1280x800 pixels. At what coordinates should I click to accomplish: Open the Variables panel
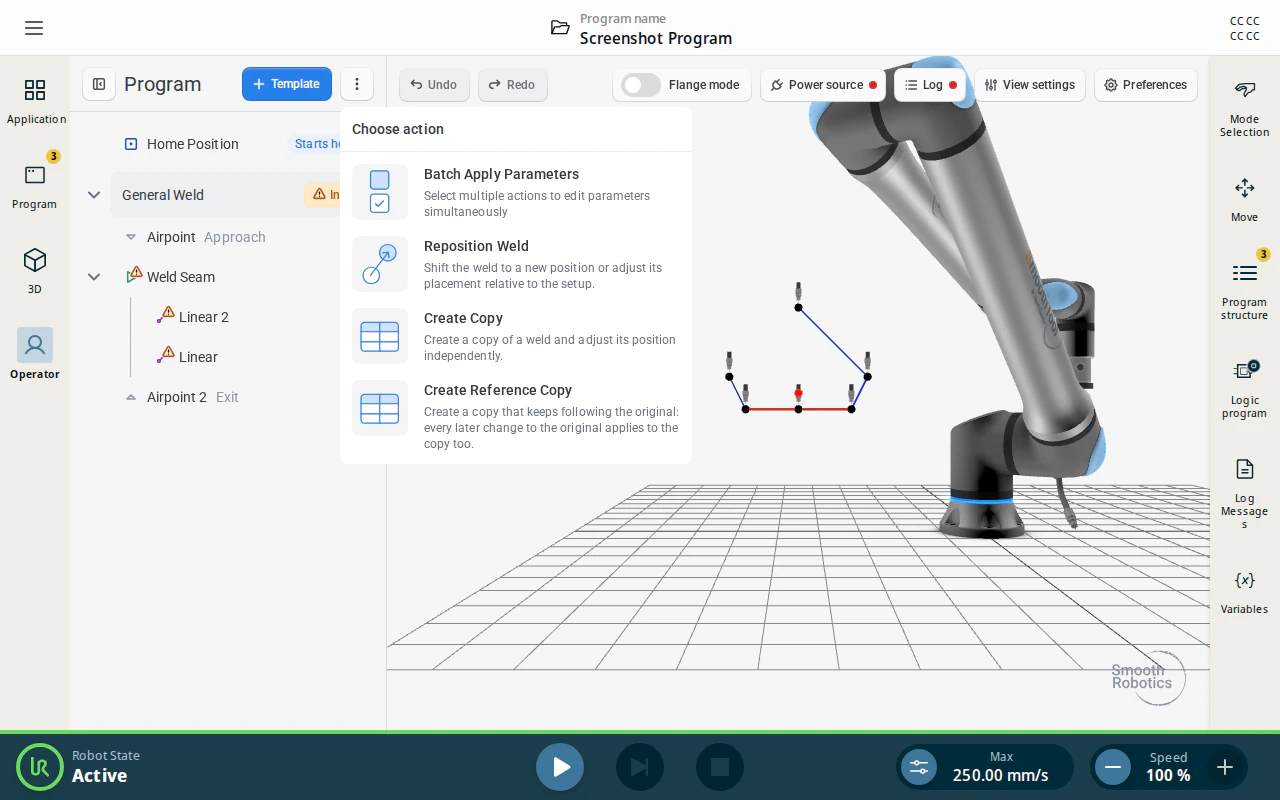coord(1245,592)
